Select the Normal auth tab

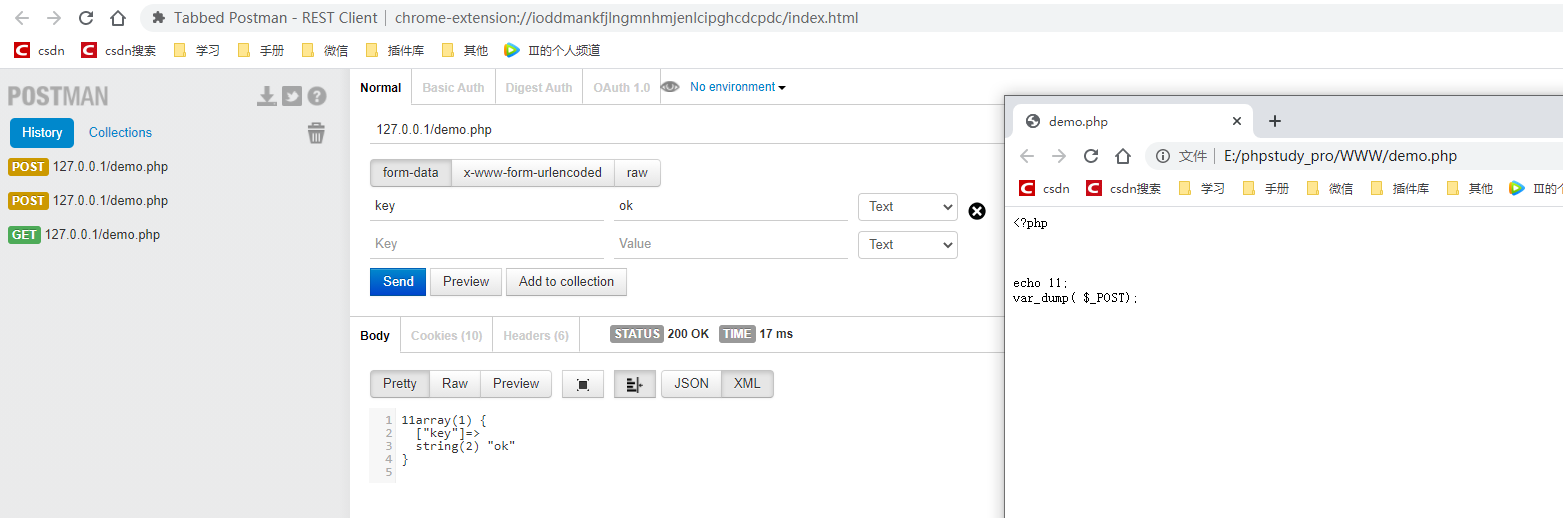(x=381, y=88)
